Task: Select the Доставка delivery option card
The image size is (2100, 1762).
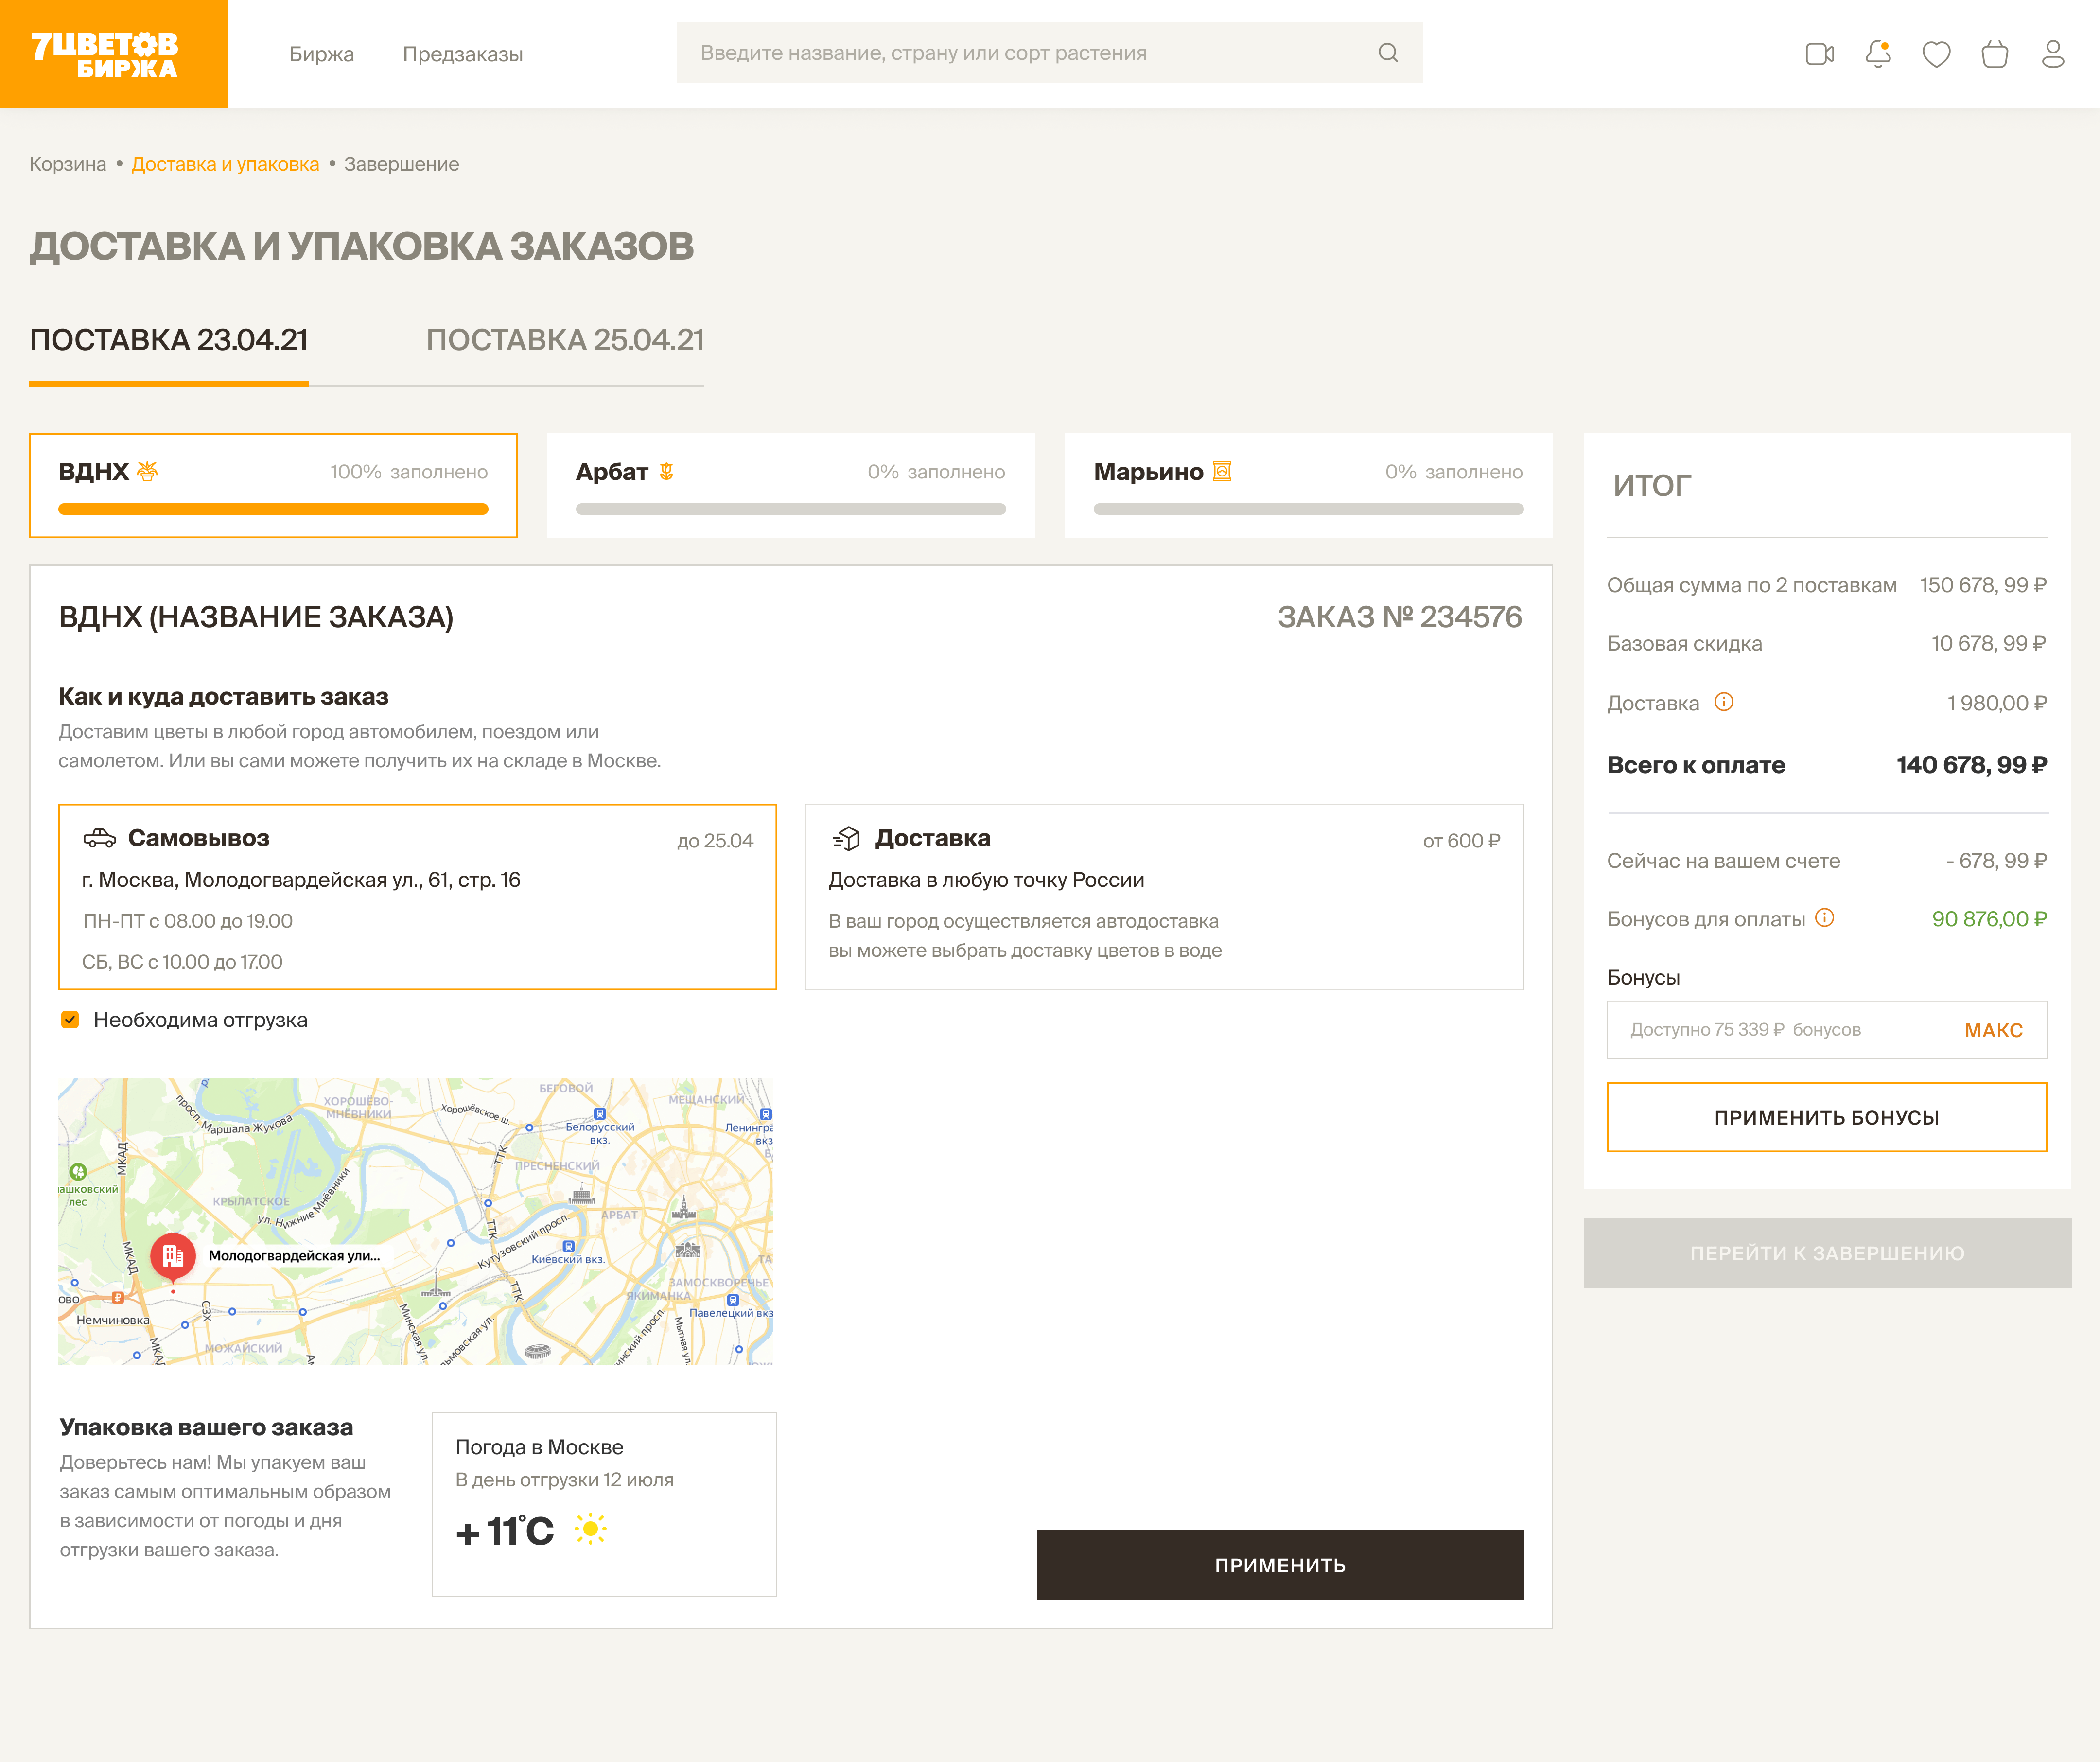Action: click(x=1164, y=897)
